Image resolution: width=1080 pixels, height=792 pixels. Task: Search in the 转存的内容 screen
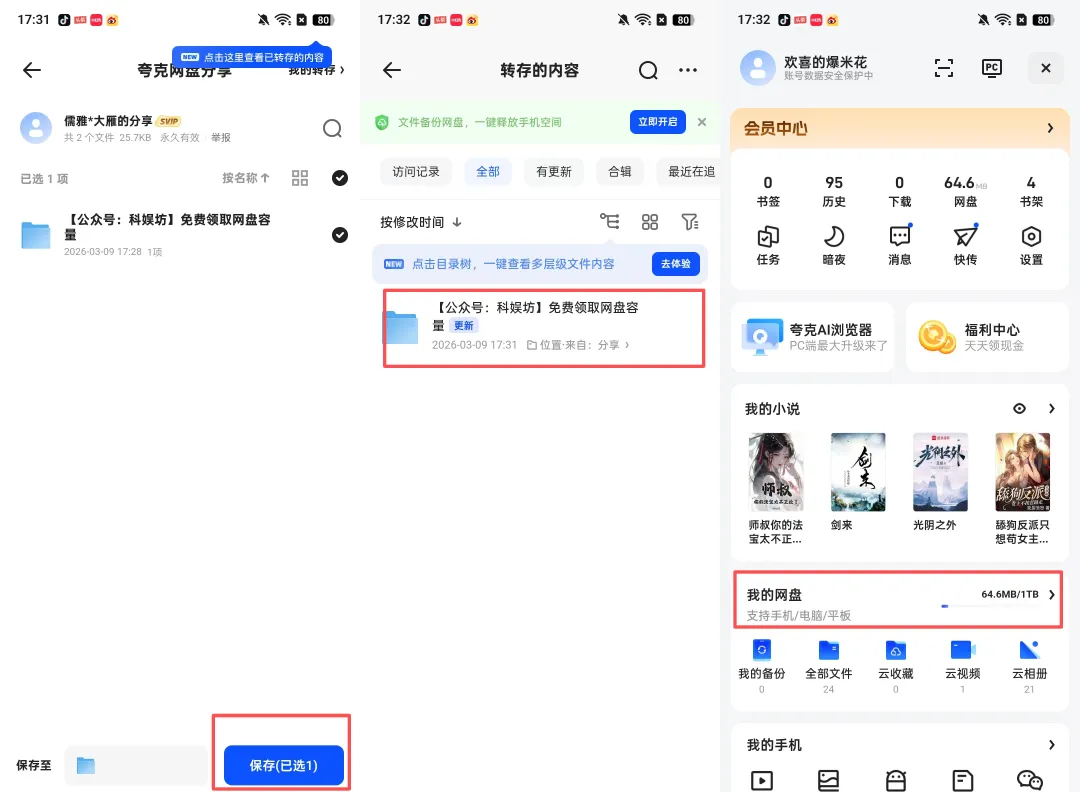(x=647, y=70)
